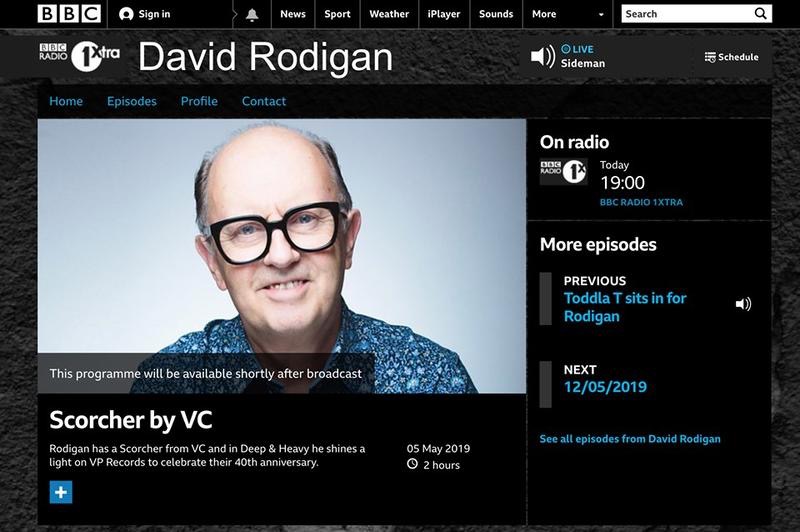Open the More menu in top navigation
800x532 pixels.
(544, 14)
